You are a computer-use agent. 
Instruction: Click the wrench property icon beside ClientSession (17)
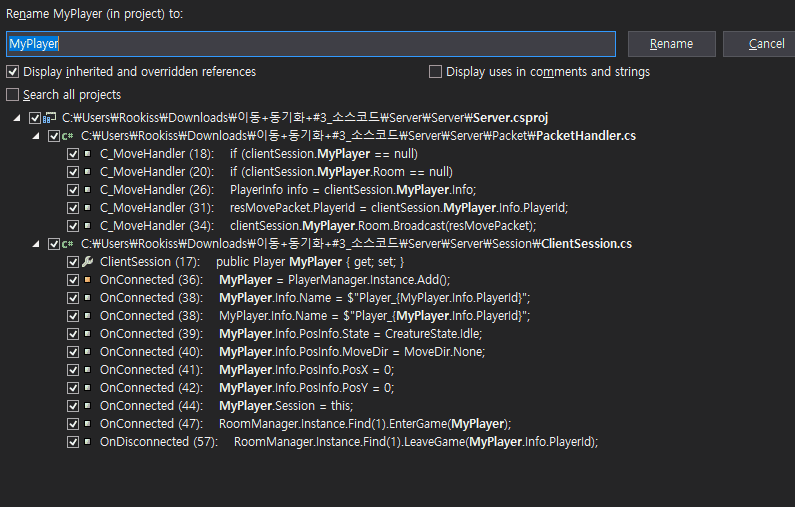click(87, 262)
